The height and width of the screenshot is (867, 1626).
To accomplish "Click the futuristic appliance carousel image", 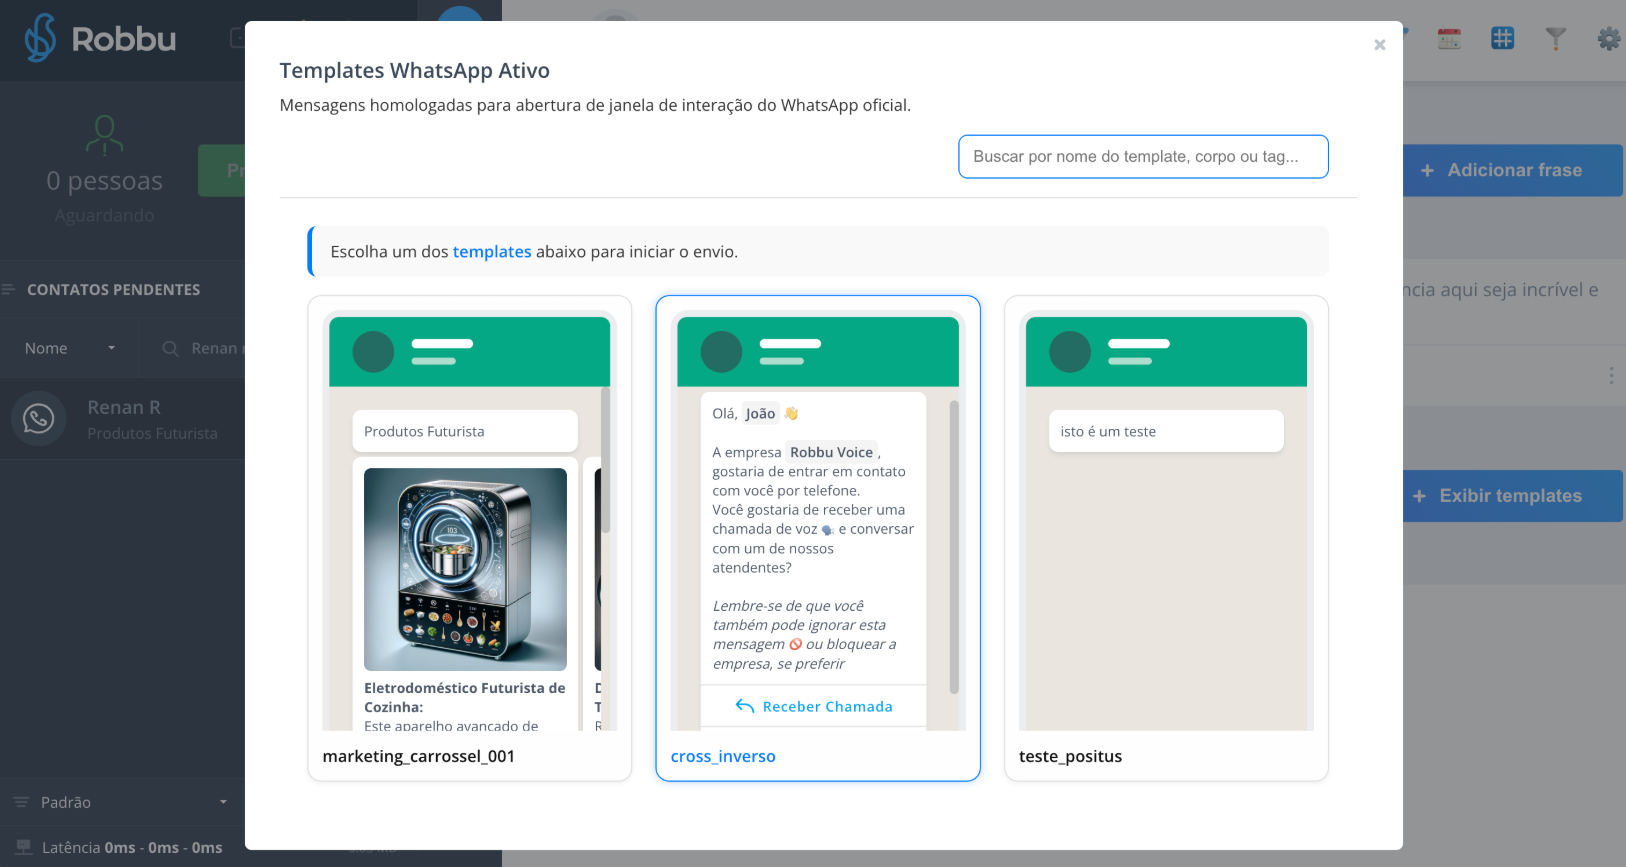I will pyautogui.click(x=465, y=569).
